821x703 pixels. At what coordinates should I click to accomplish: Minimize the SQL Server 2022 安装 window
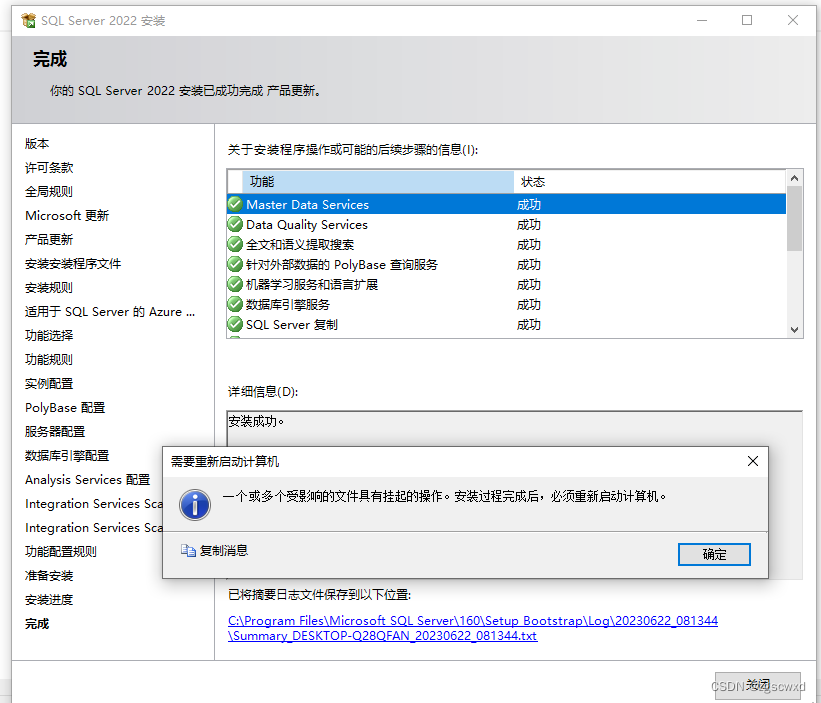(702, 20)
